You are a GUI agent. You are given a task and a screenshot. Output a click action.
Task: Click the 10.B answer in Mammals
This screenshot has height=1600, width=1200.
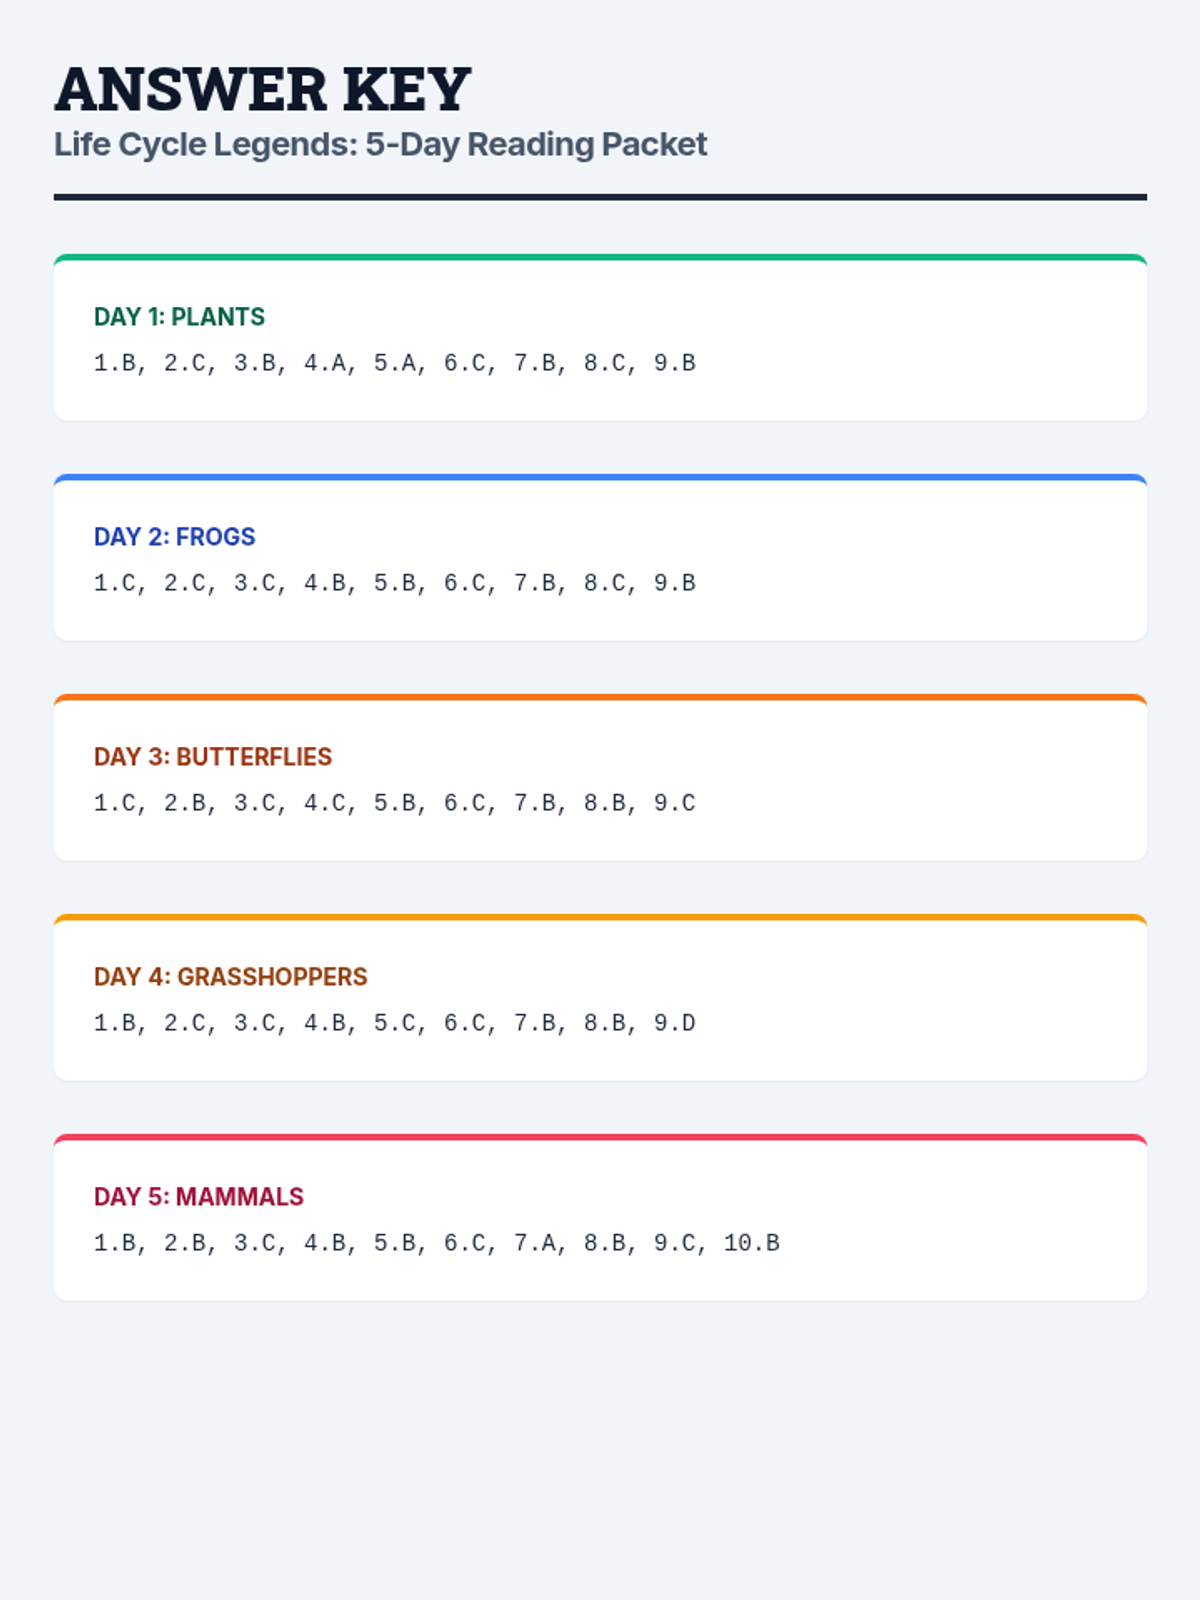coord(752,1243)
